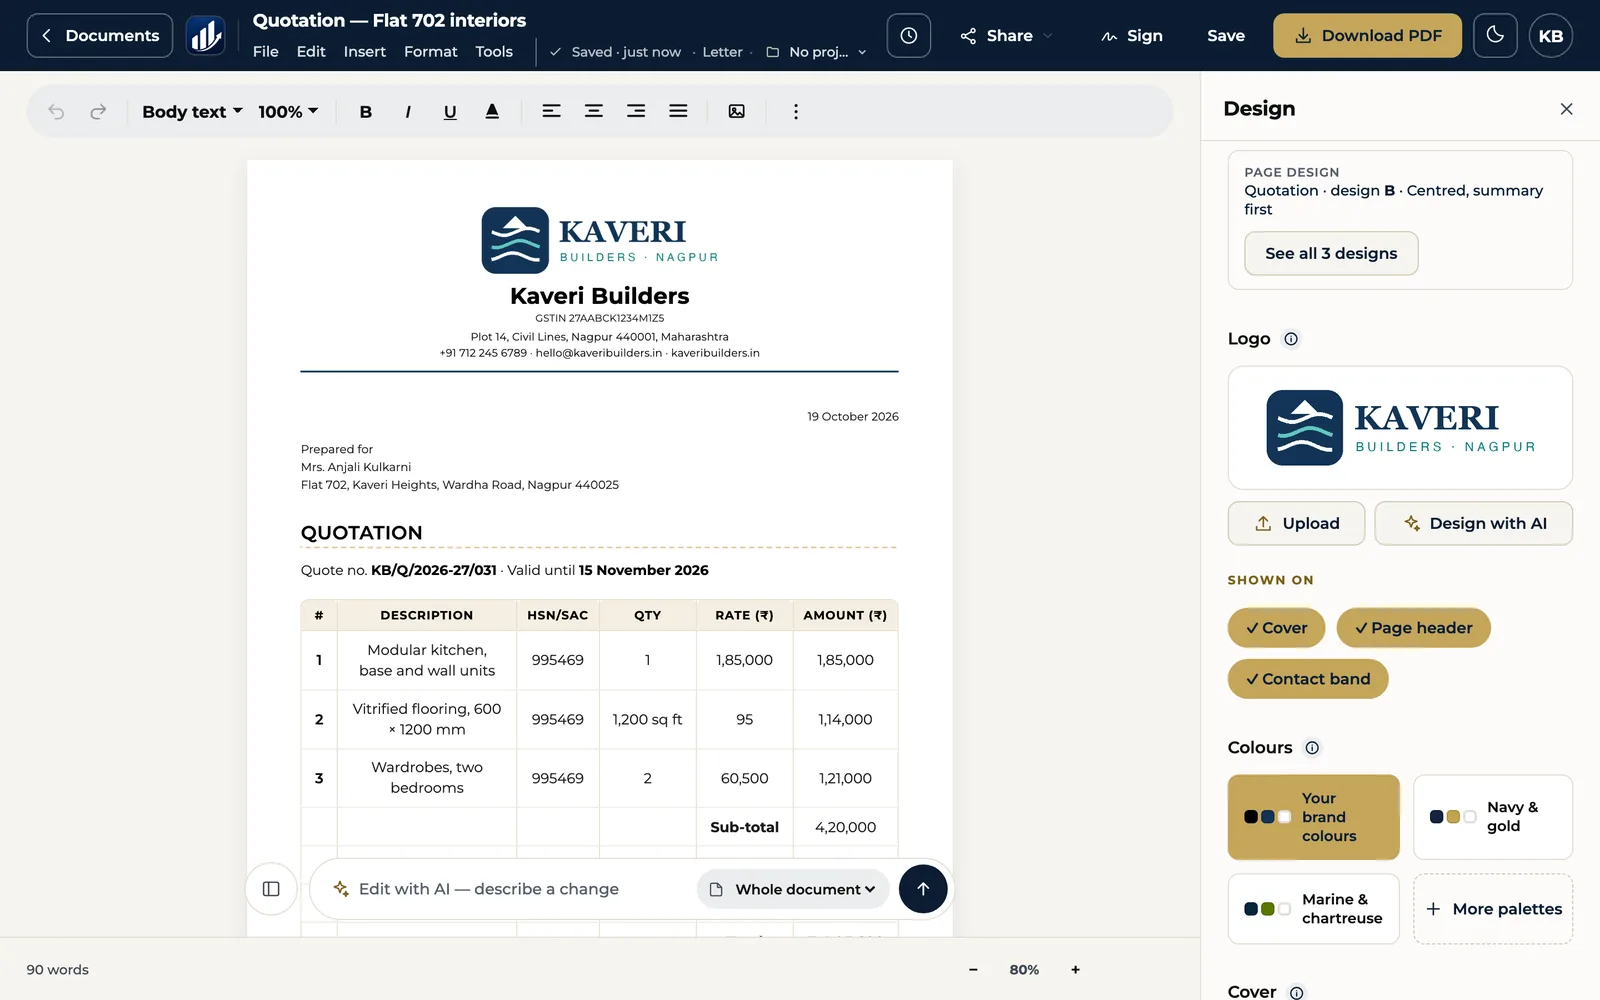
Task: Open the text colour tool
Action: click(x=492, y=112)
